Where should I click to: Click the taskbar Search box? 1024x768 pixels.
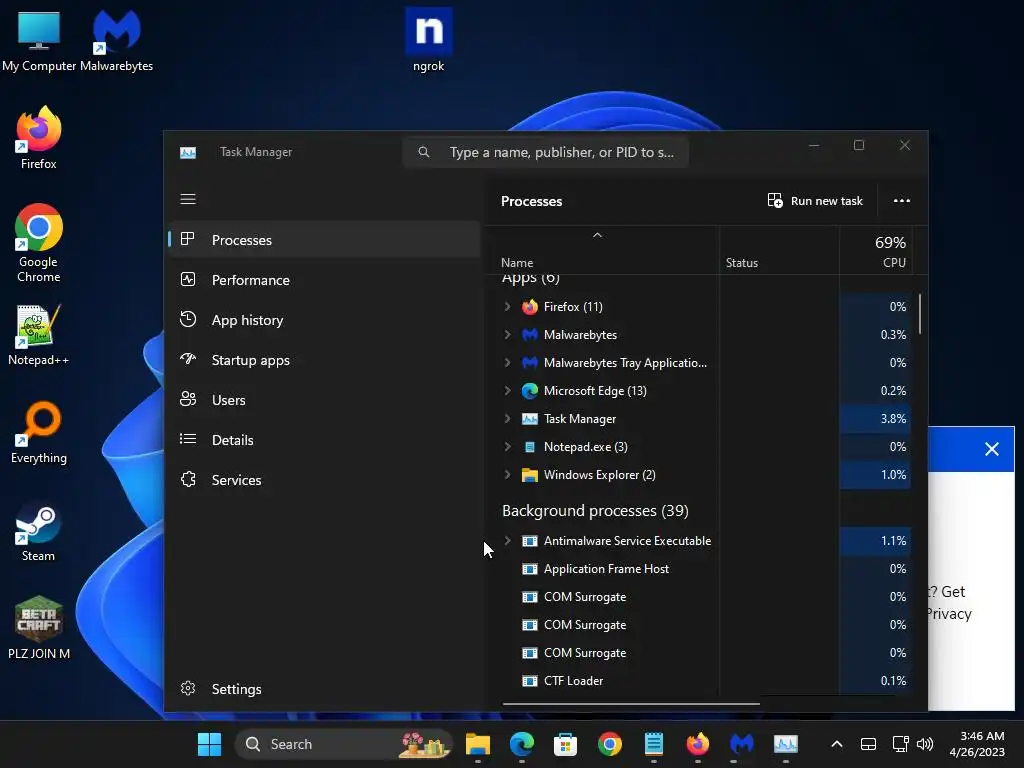click(x=344, y=744)
